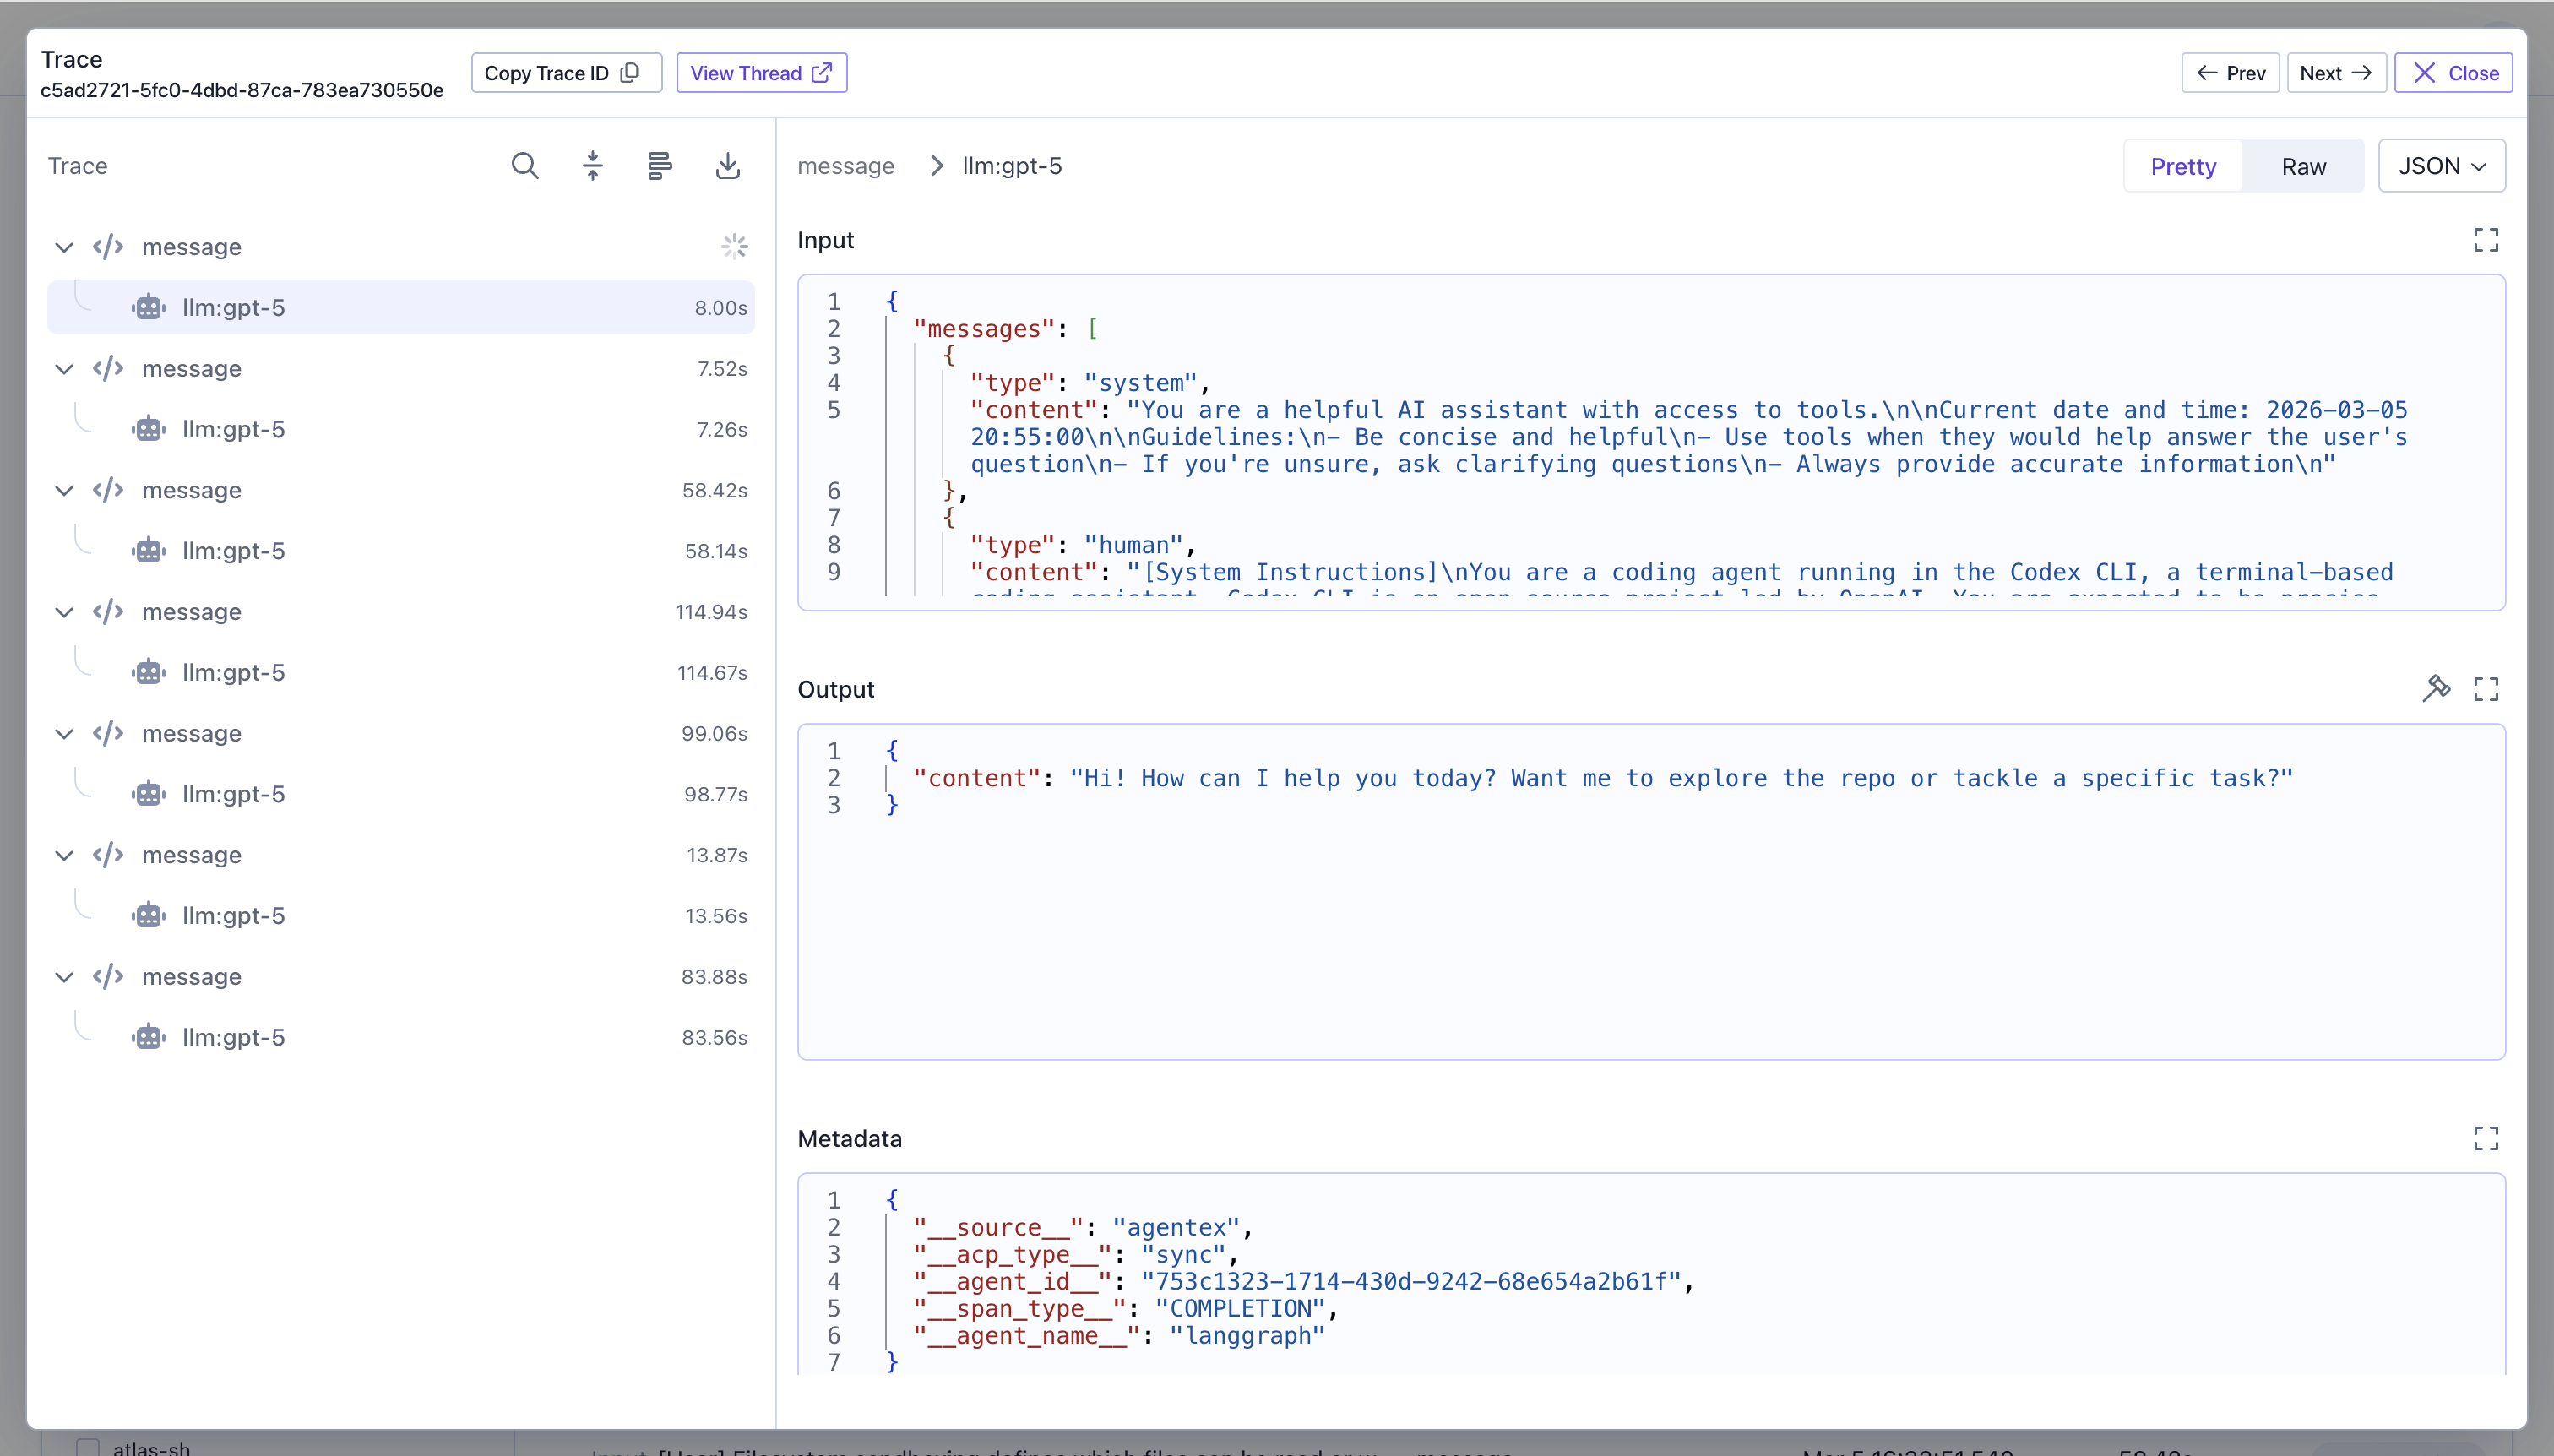Click the message breadcrumb
2554x1456 pixels.
click(846, 166)
